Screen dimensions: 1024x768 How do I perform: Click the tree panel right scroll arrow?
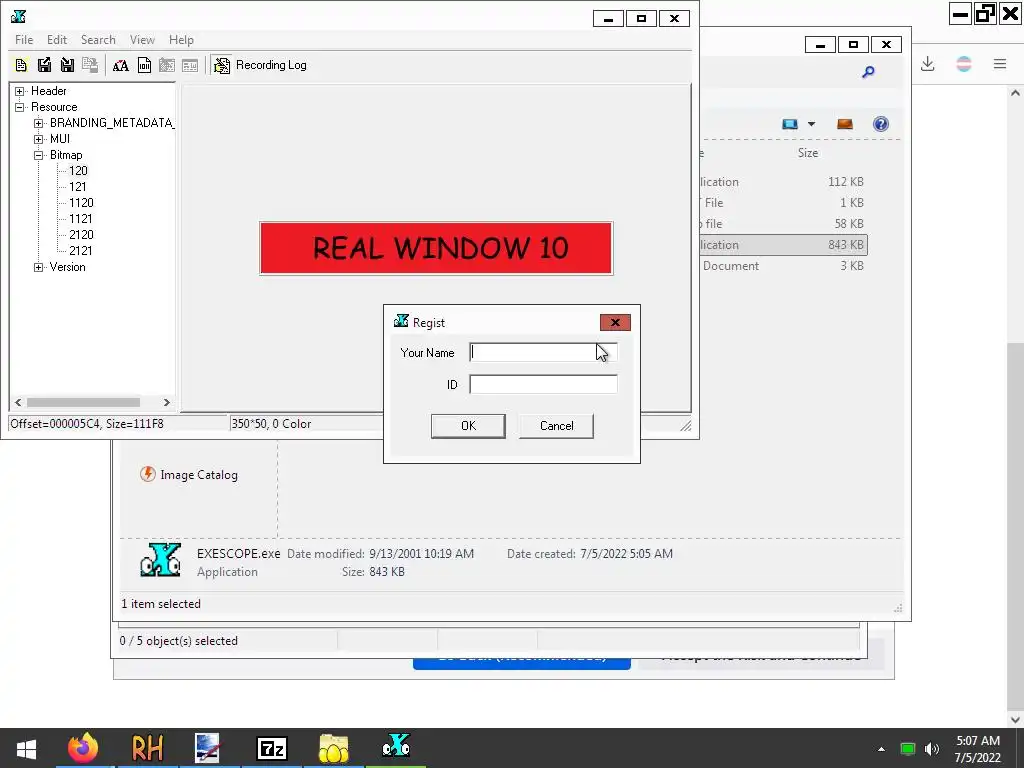point(167,402)
